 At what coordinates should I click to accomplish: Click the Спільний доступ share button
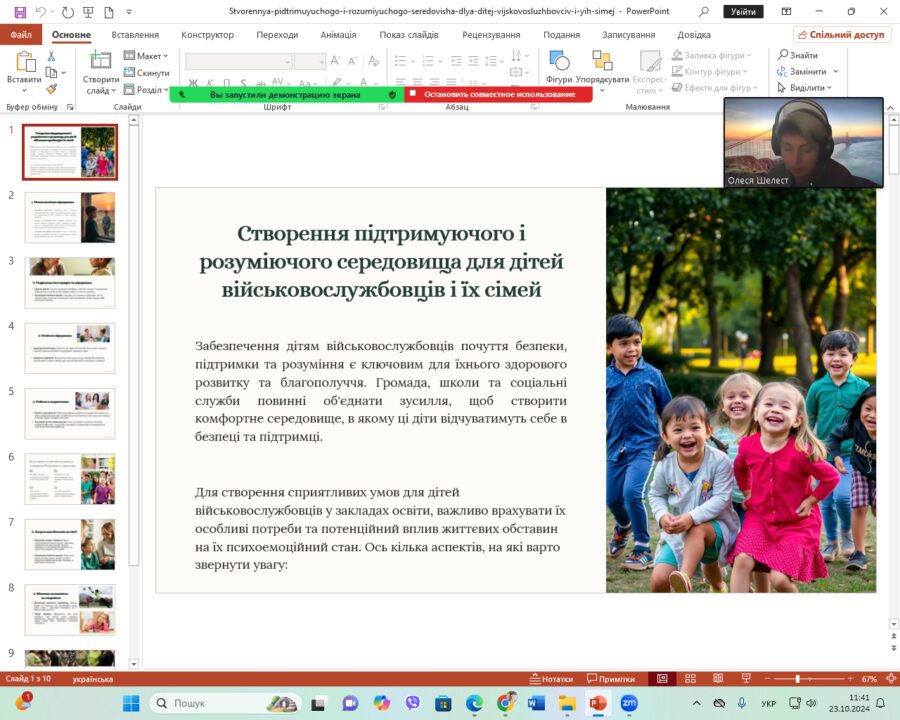coord(841,34)
